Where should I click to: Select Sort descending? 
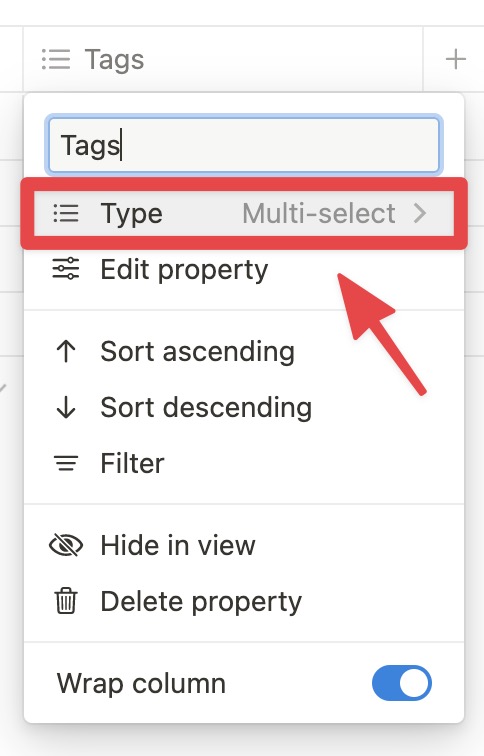(x=244, y=407)
